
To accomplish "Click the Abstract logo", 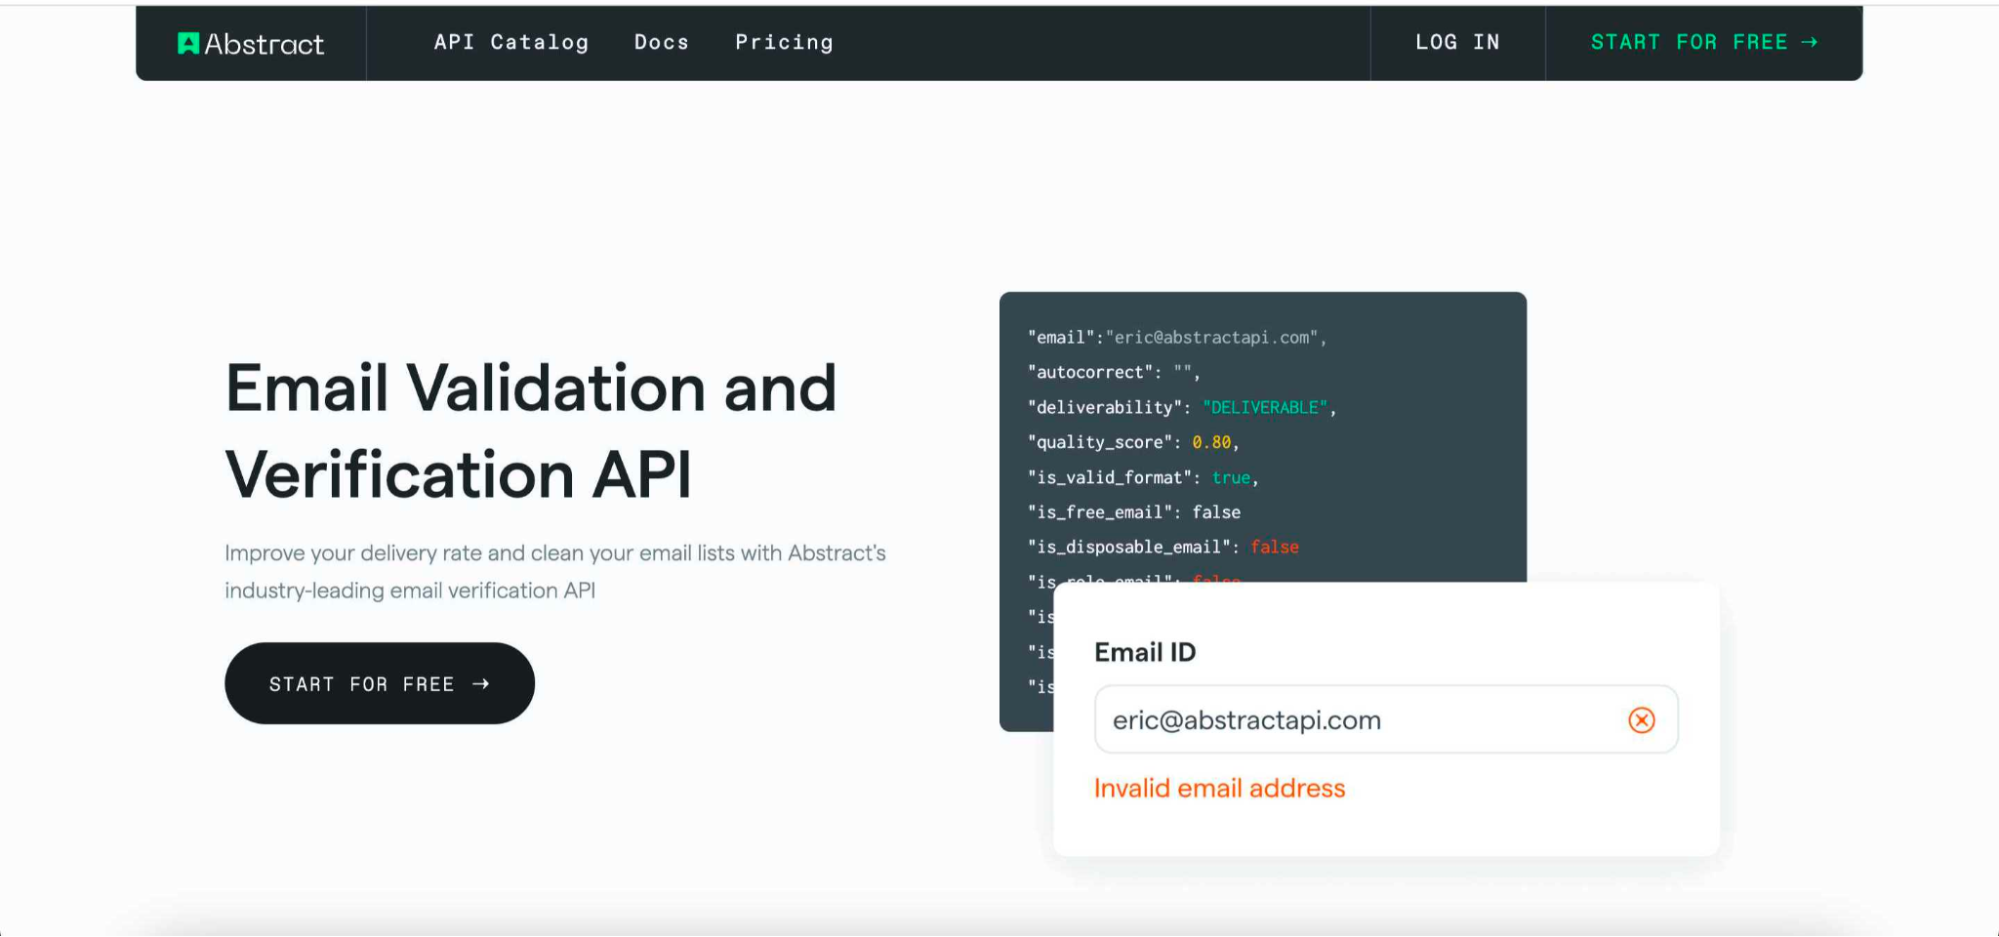I will click(251, 43).
